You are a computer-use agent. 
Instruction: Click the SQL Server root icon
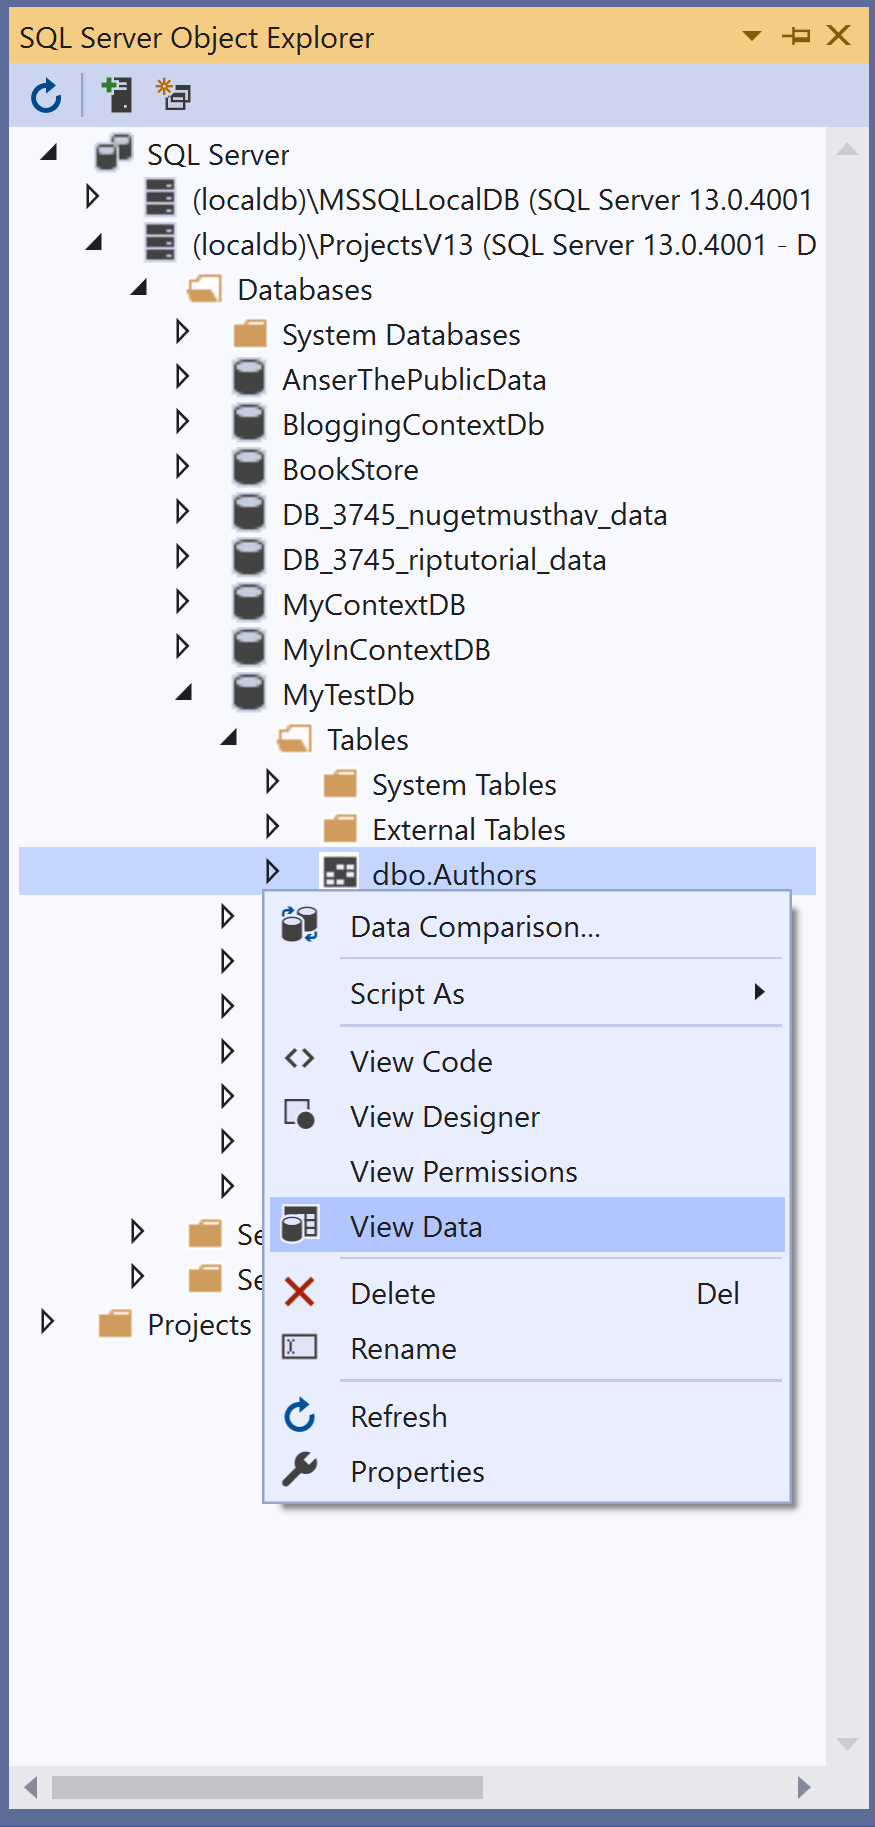[113, 152]
